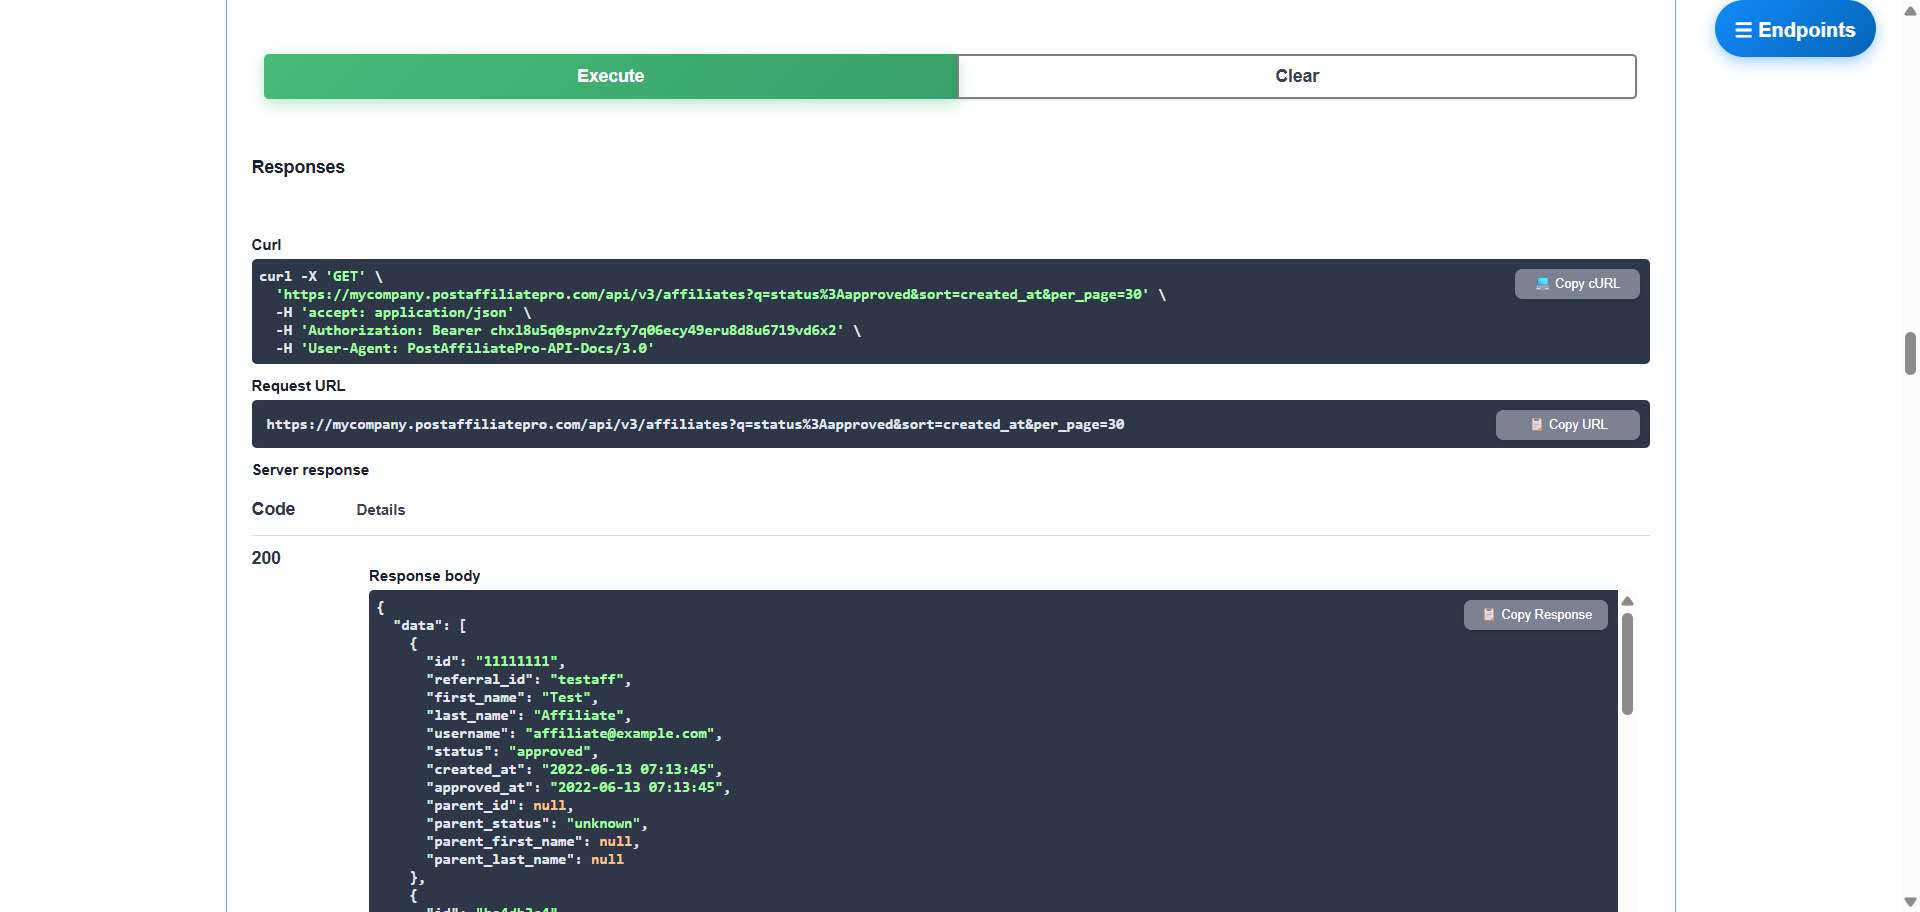This screenshot has width=1920, height=912.
Task: Copy the response body
Action: click(1536, 615)
